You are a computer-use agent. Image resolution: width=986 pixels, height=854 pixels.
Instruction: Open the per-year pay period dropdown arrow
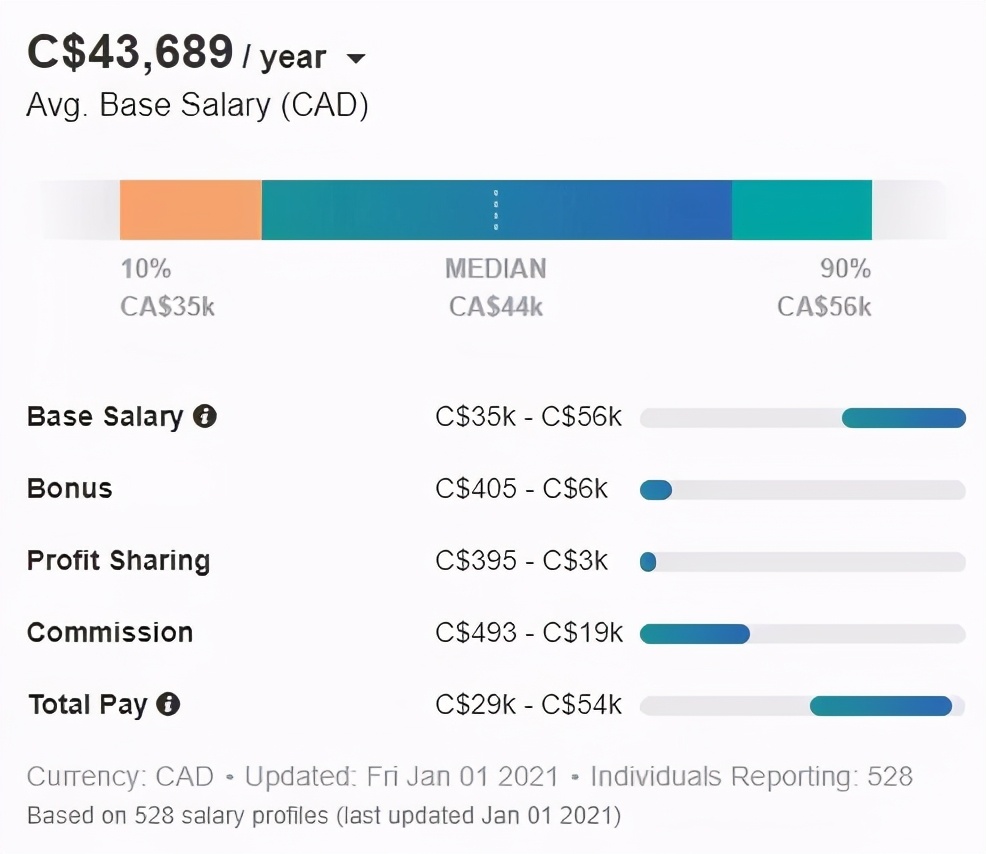click(x=356, y=58)
